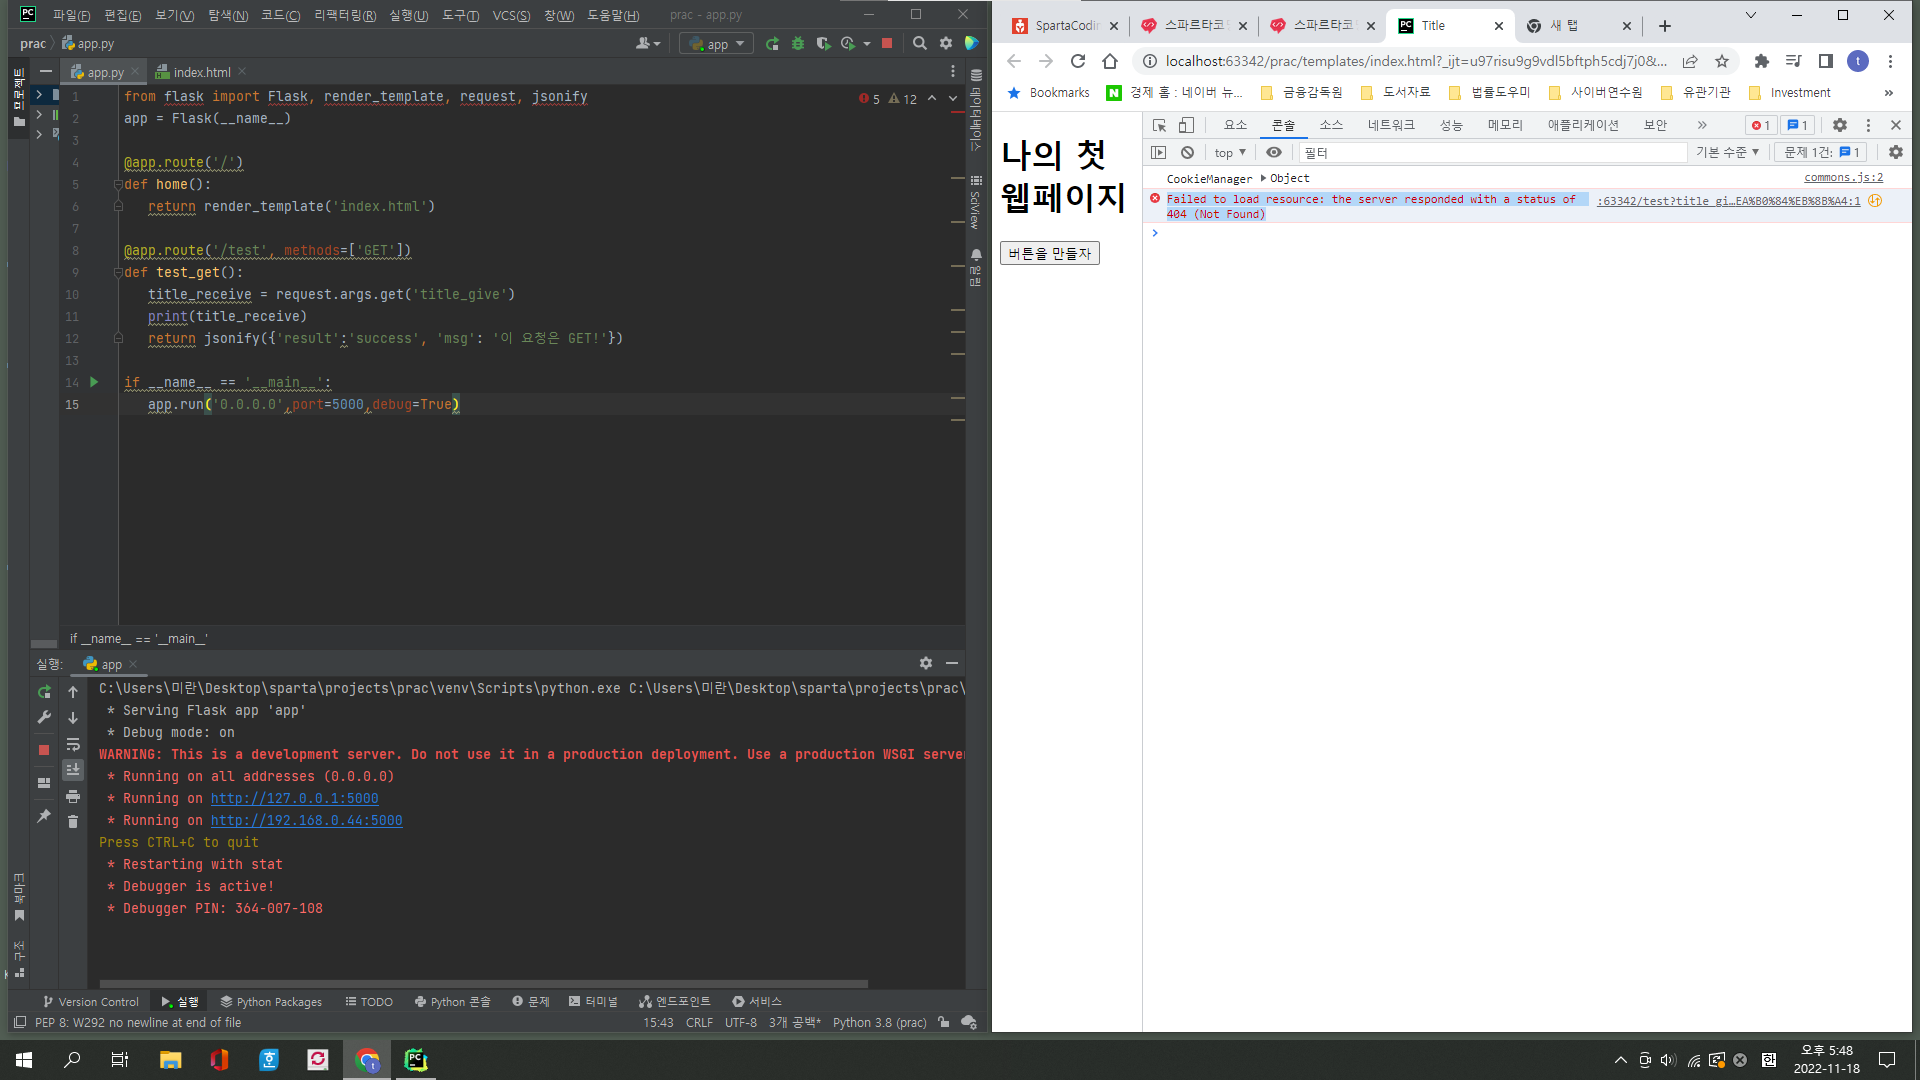Open the 기본 수준 log level dropdown
This screenshot has height=1080, width=1920.
[1727, 152]
